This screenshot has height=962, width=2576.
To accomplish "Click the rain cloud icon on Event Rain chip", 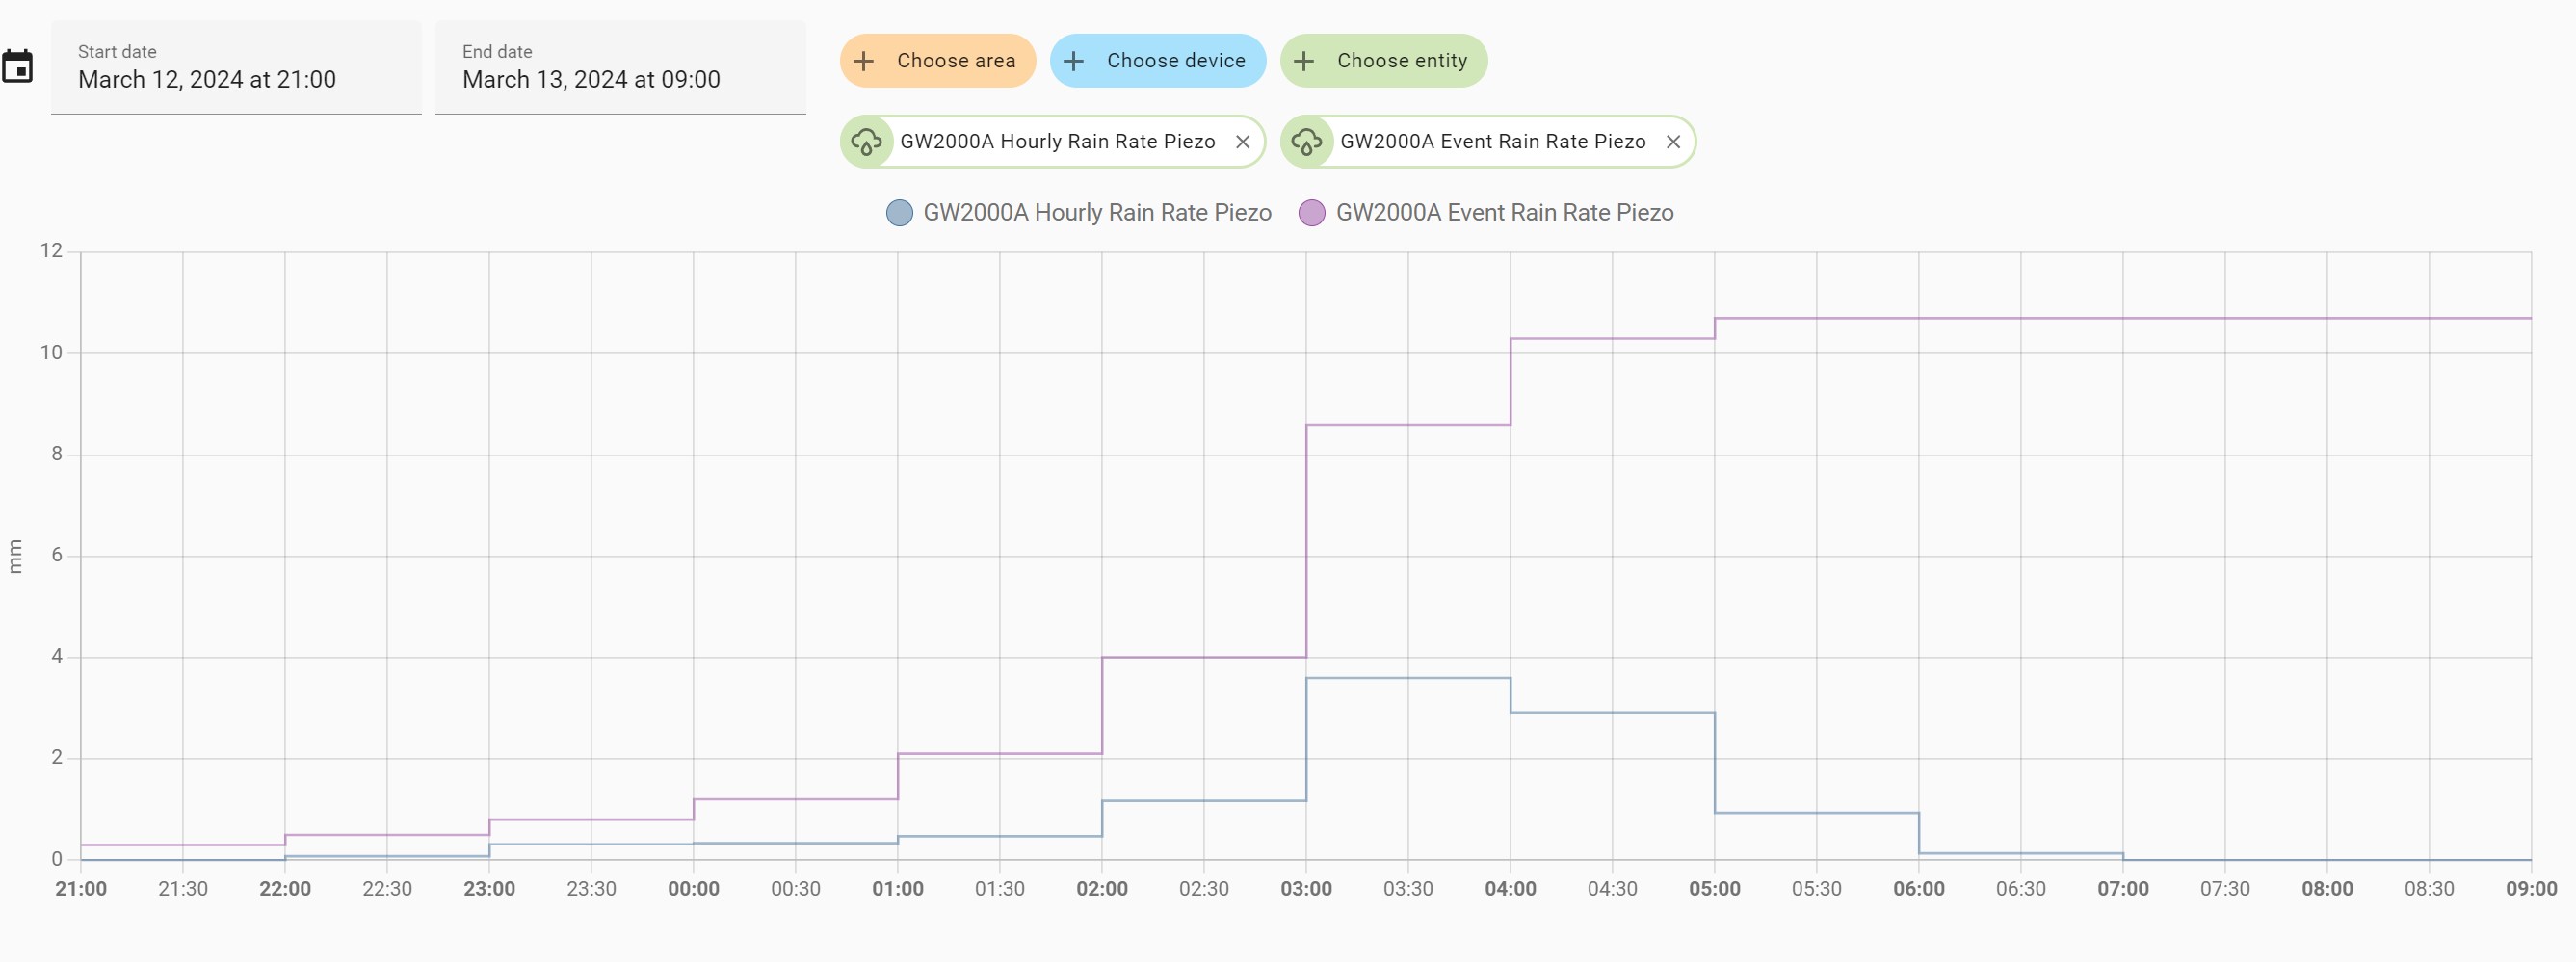I will point(1308,141).
